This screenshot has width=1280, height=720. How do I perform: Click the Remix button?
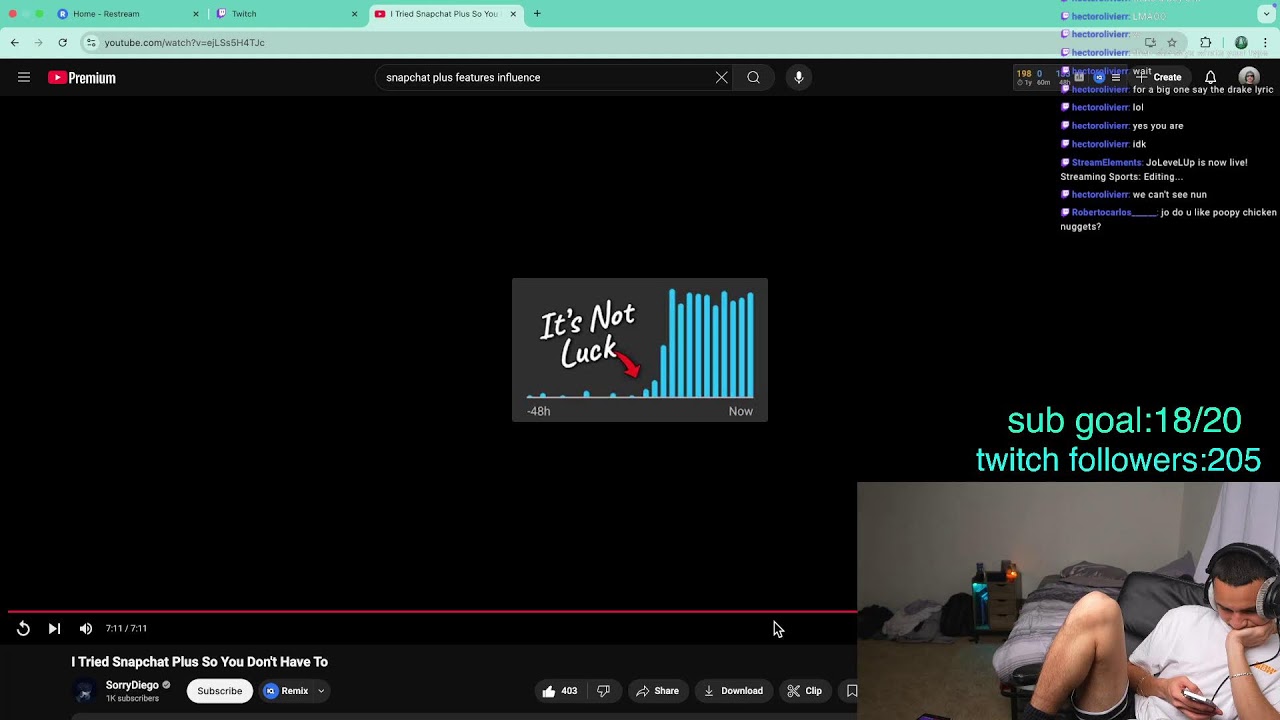point(286,690)
